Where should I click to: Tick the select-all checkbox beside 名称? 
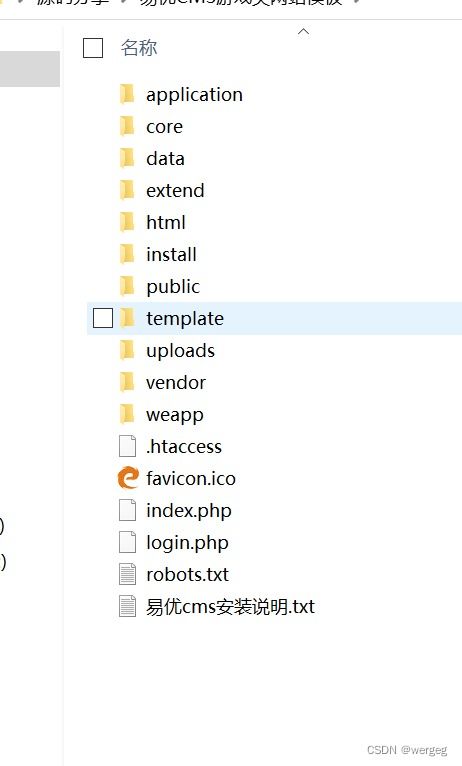point(93,48)
